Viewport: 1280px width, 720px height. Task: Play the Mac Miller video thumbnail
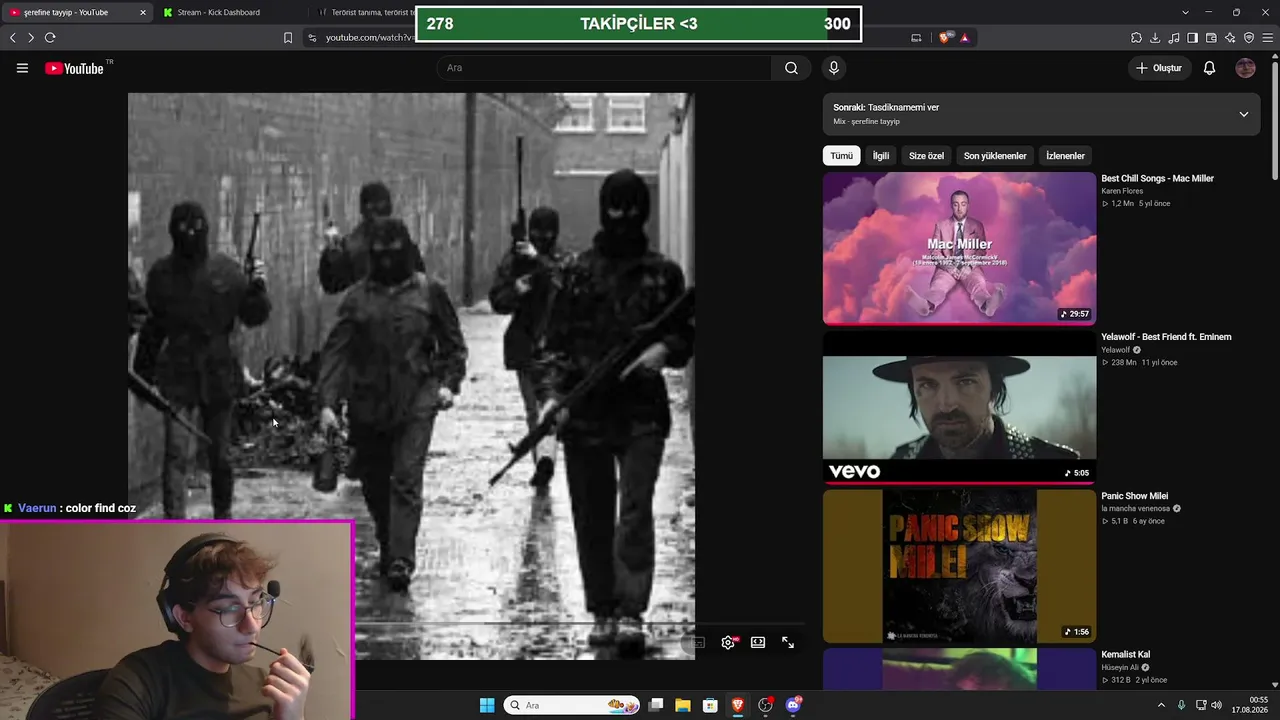(x=959, y=248)
